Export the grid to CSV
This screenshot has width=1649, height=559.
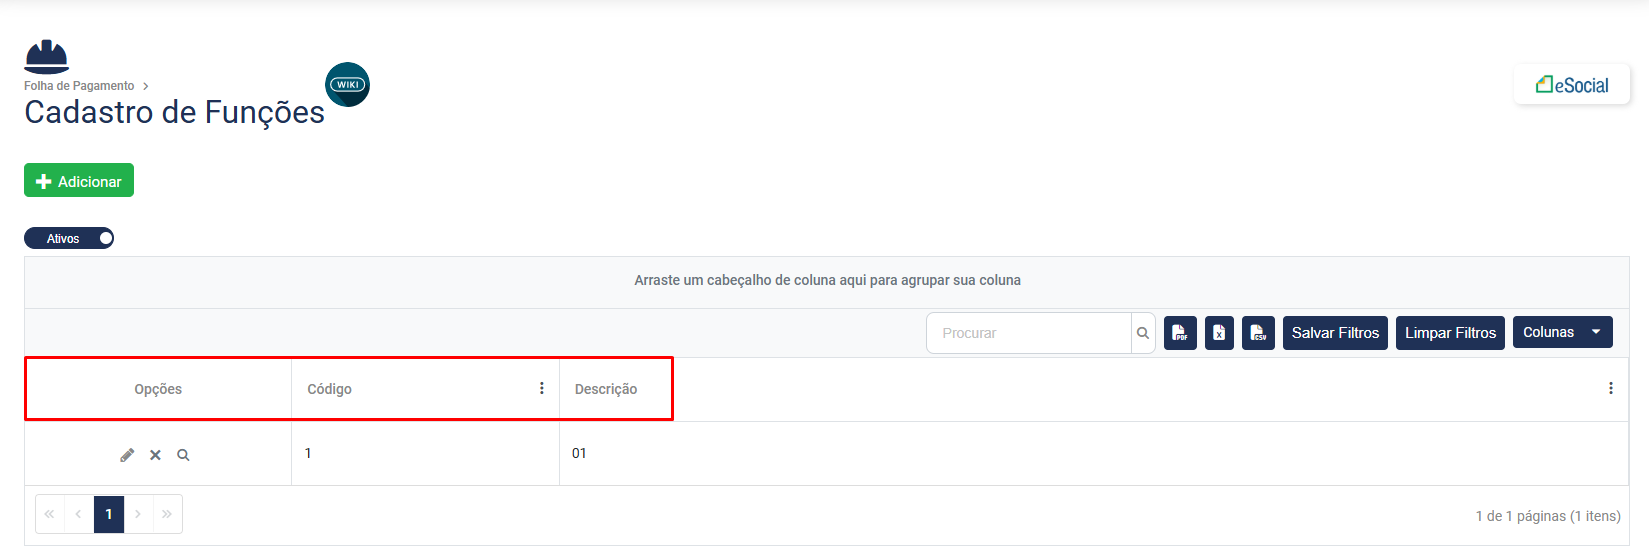point(1258,333)
